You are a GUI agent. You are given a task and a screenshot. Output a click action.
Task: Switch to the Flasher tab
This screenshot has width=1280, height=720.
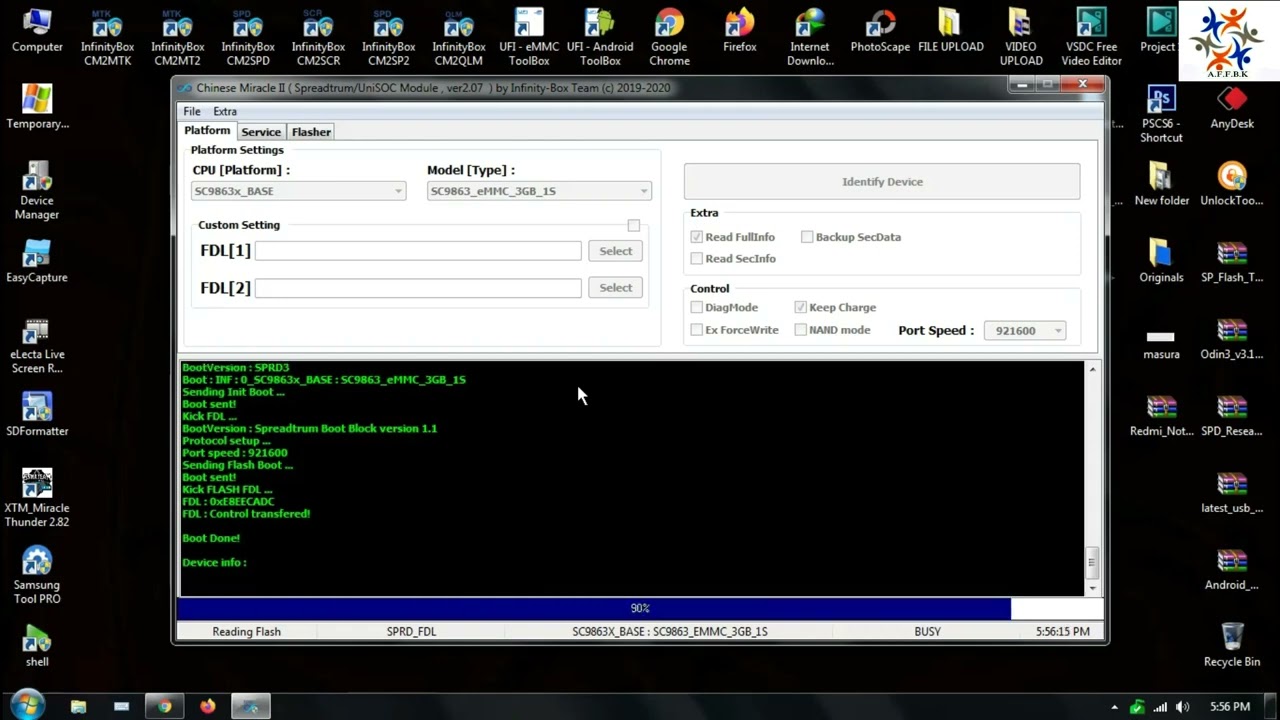tap(311, 132)
